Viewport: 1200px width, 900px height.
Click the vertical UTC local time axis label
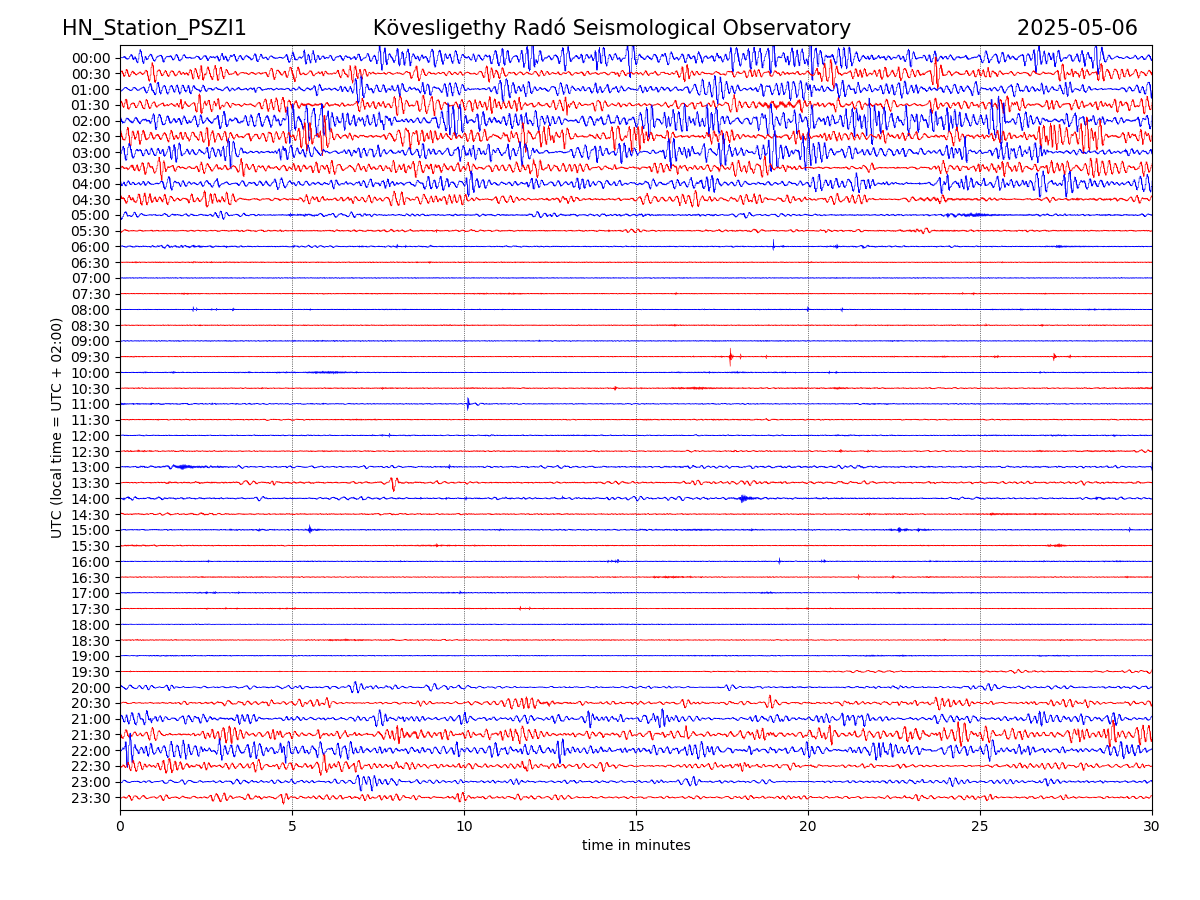point(57,428)
